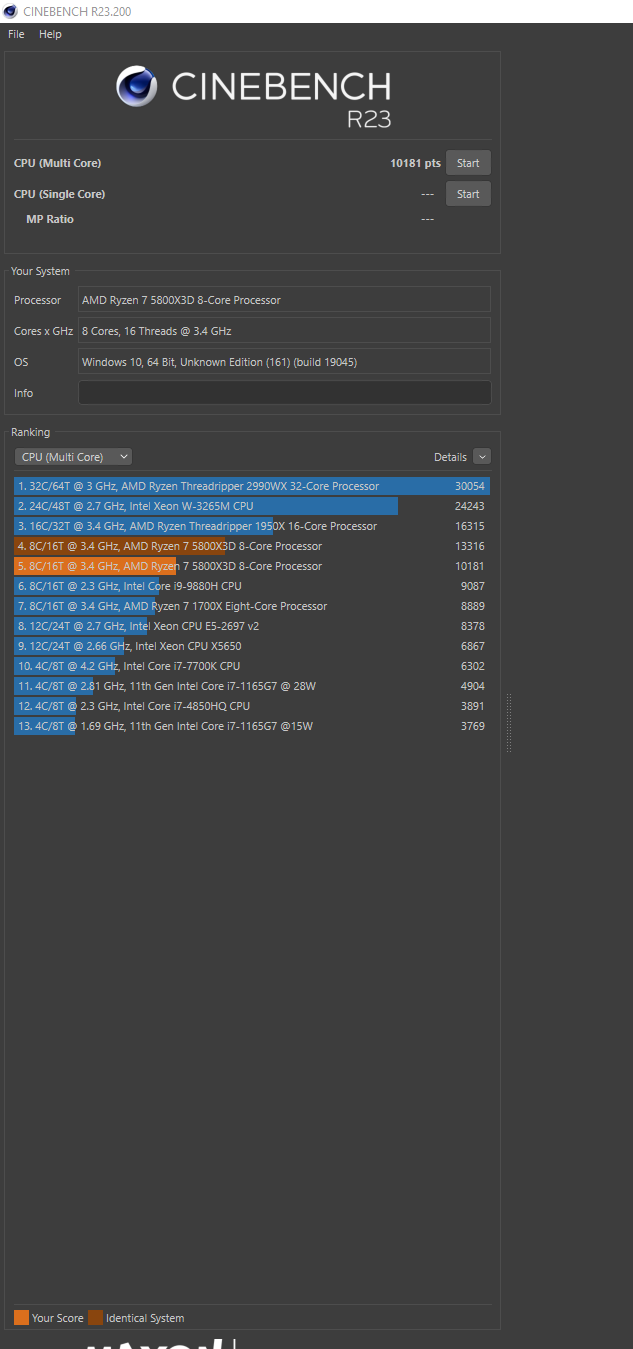
Task: Start the CPU Multi Core test
Action: (468, 163)
